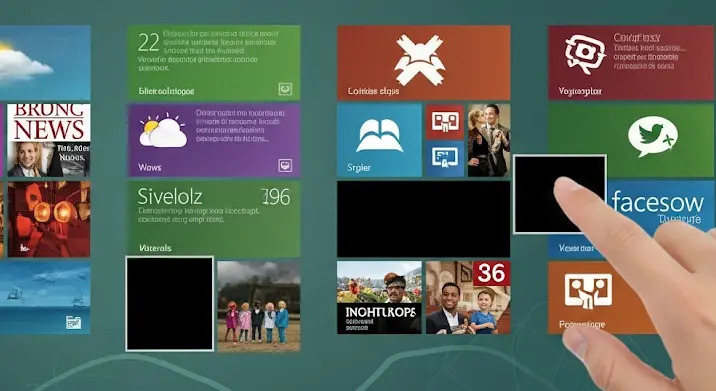Viewport: 716px width, 391px height.
Task: Click the small icon on purple Wows tile
Action: (x=285, y=165)
